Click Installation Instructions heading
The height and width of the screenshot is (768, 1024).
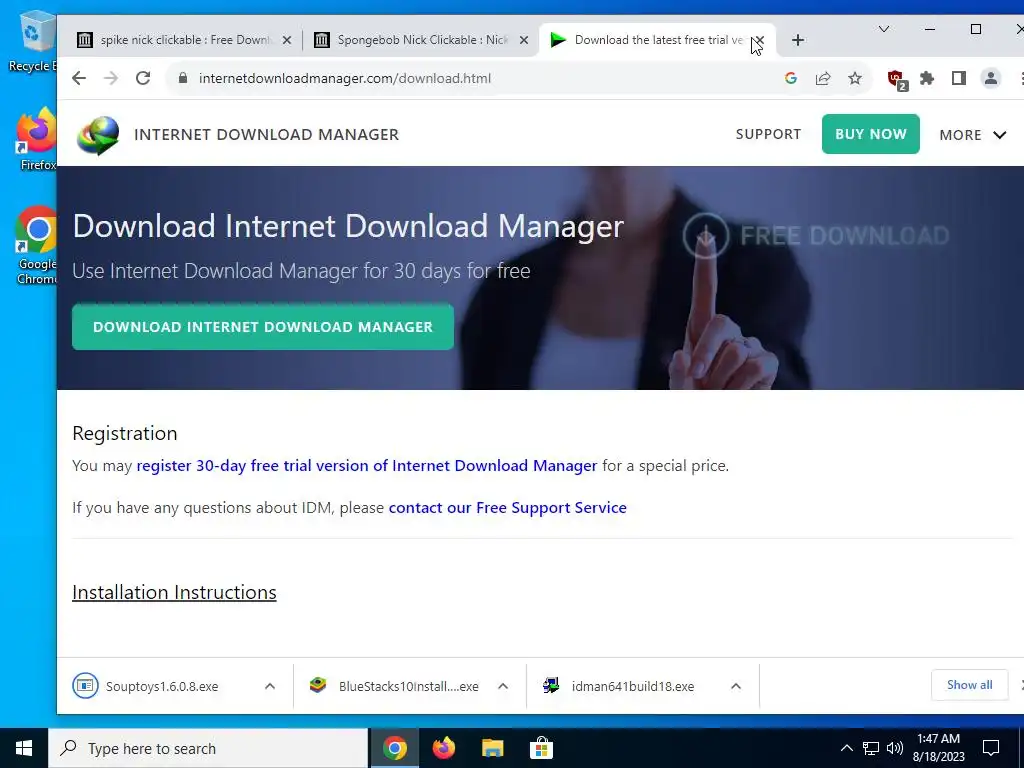point(174,592)
